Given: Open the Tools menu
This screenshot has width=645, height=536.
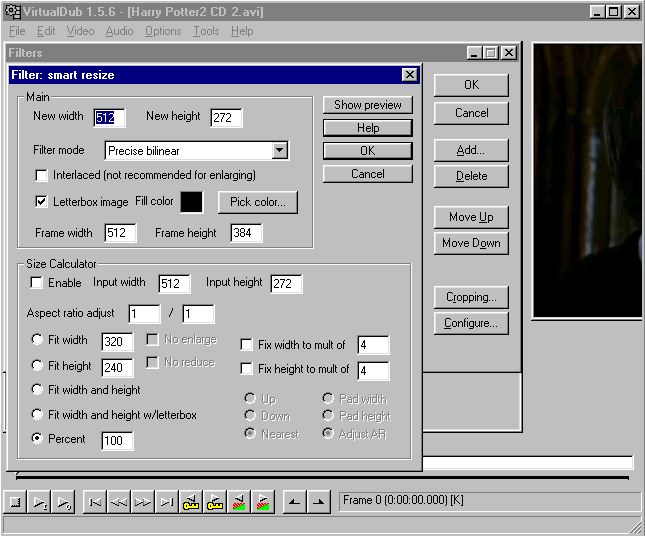Looking at the screenshot, I should [206, 31].
